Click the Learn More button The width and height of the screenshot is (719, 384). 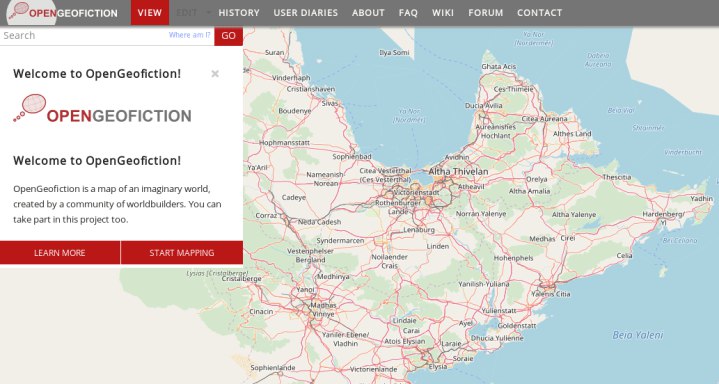[x=60, y=253]
